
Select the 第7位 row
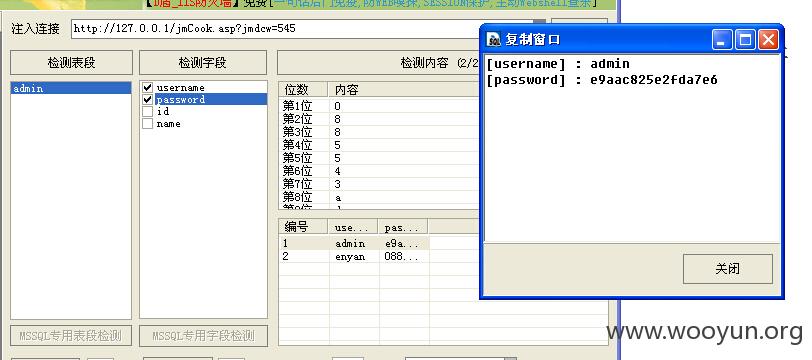coord(380,184)
